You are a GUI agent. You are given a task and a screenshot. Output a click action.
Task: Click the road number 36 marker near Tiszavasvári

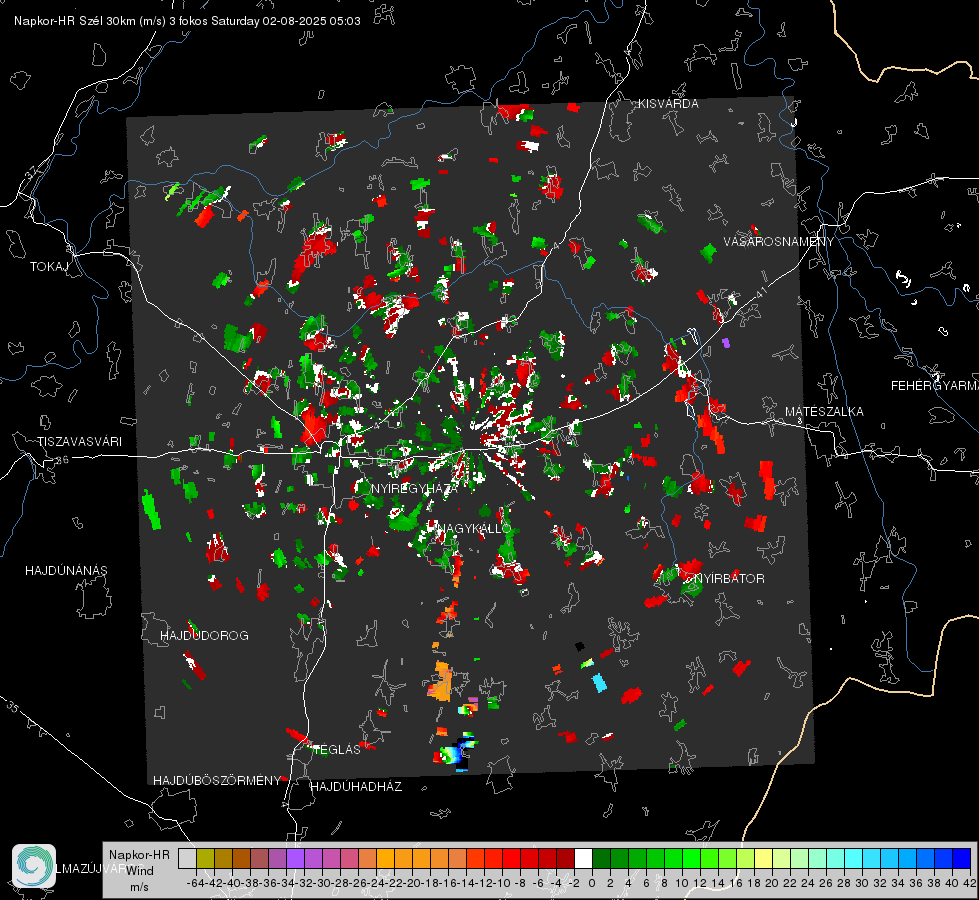pos(62,460)
